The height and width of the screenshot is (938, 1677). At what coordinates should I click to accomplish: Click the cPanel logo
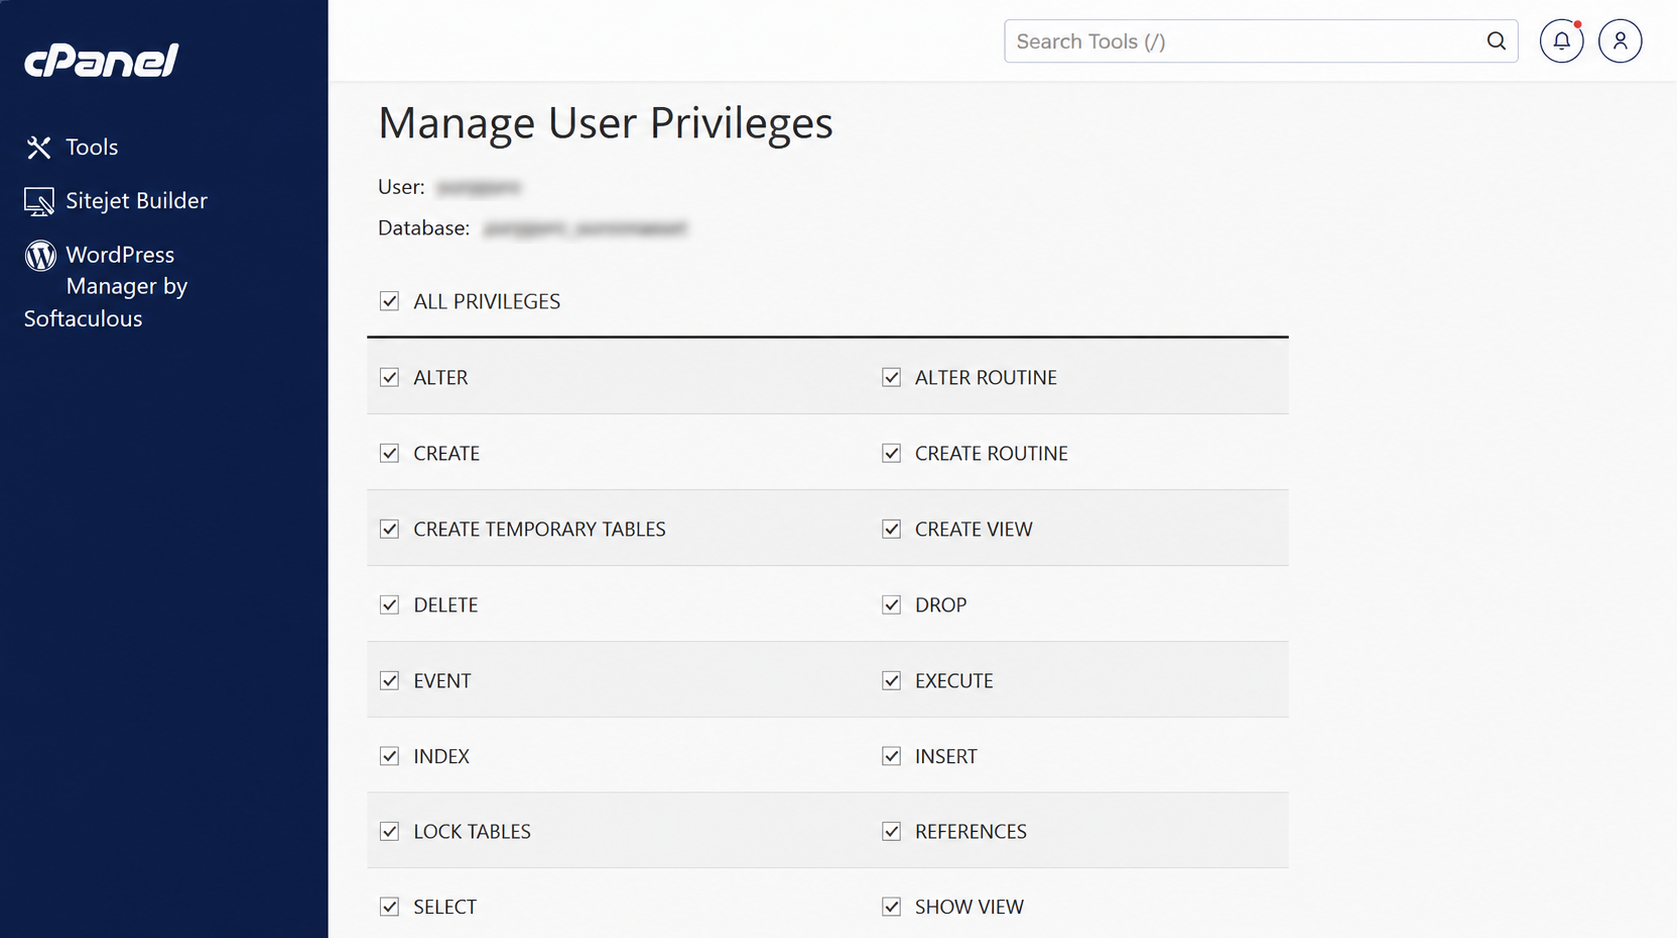tap(101, 60)
